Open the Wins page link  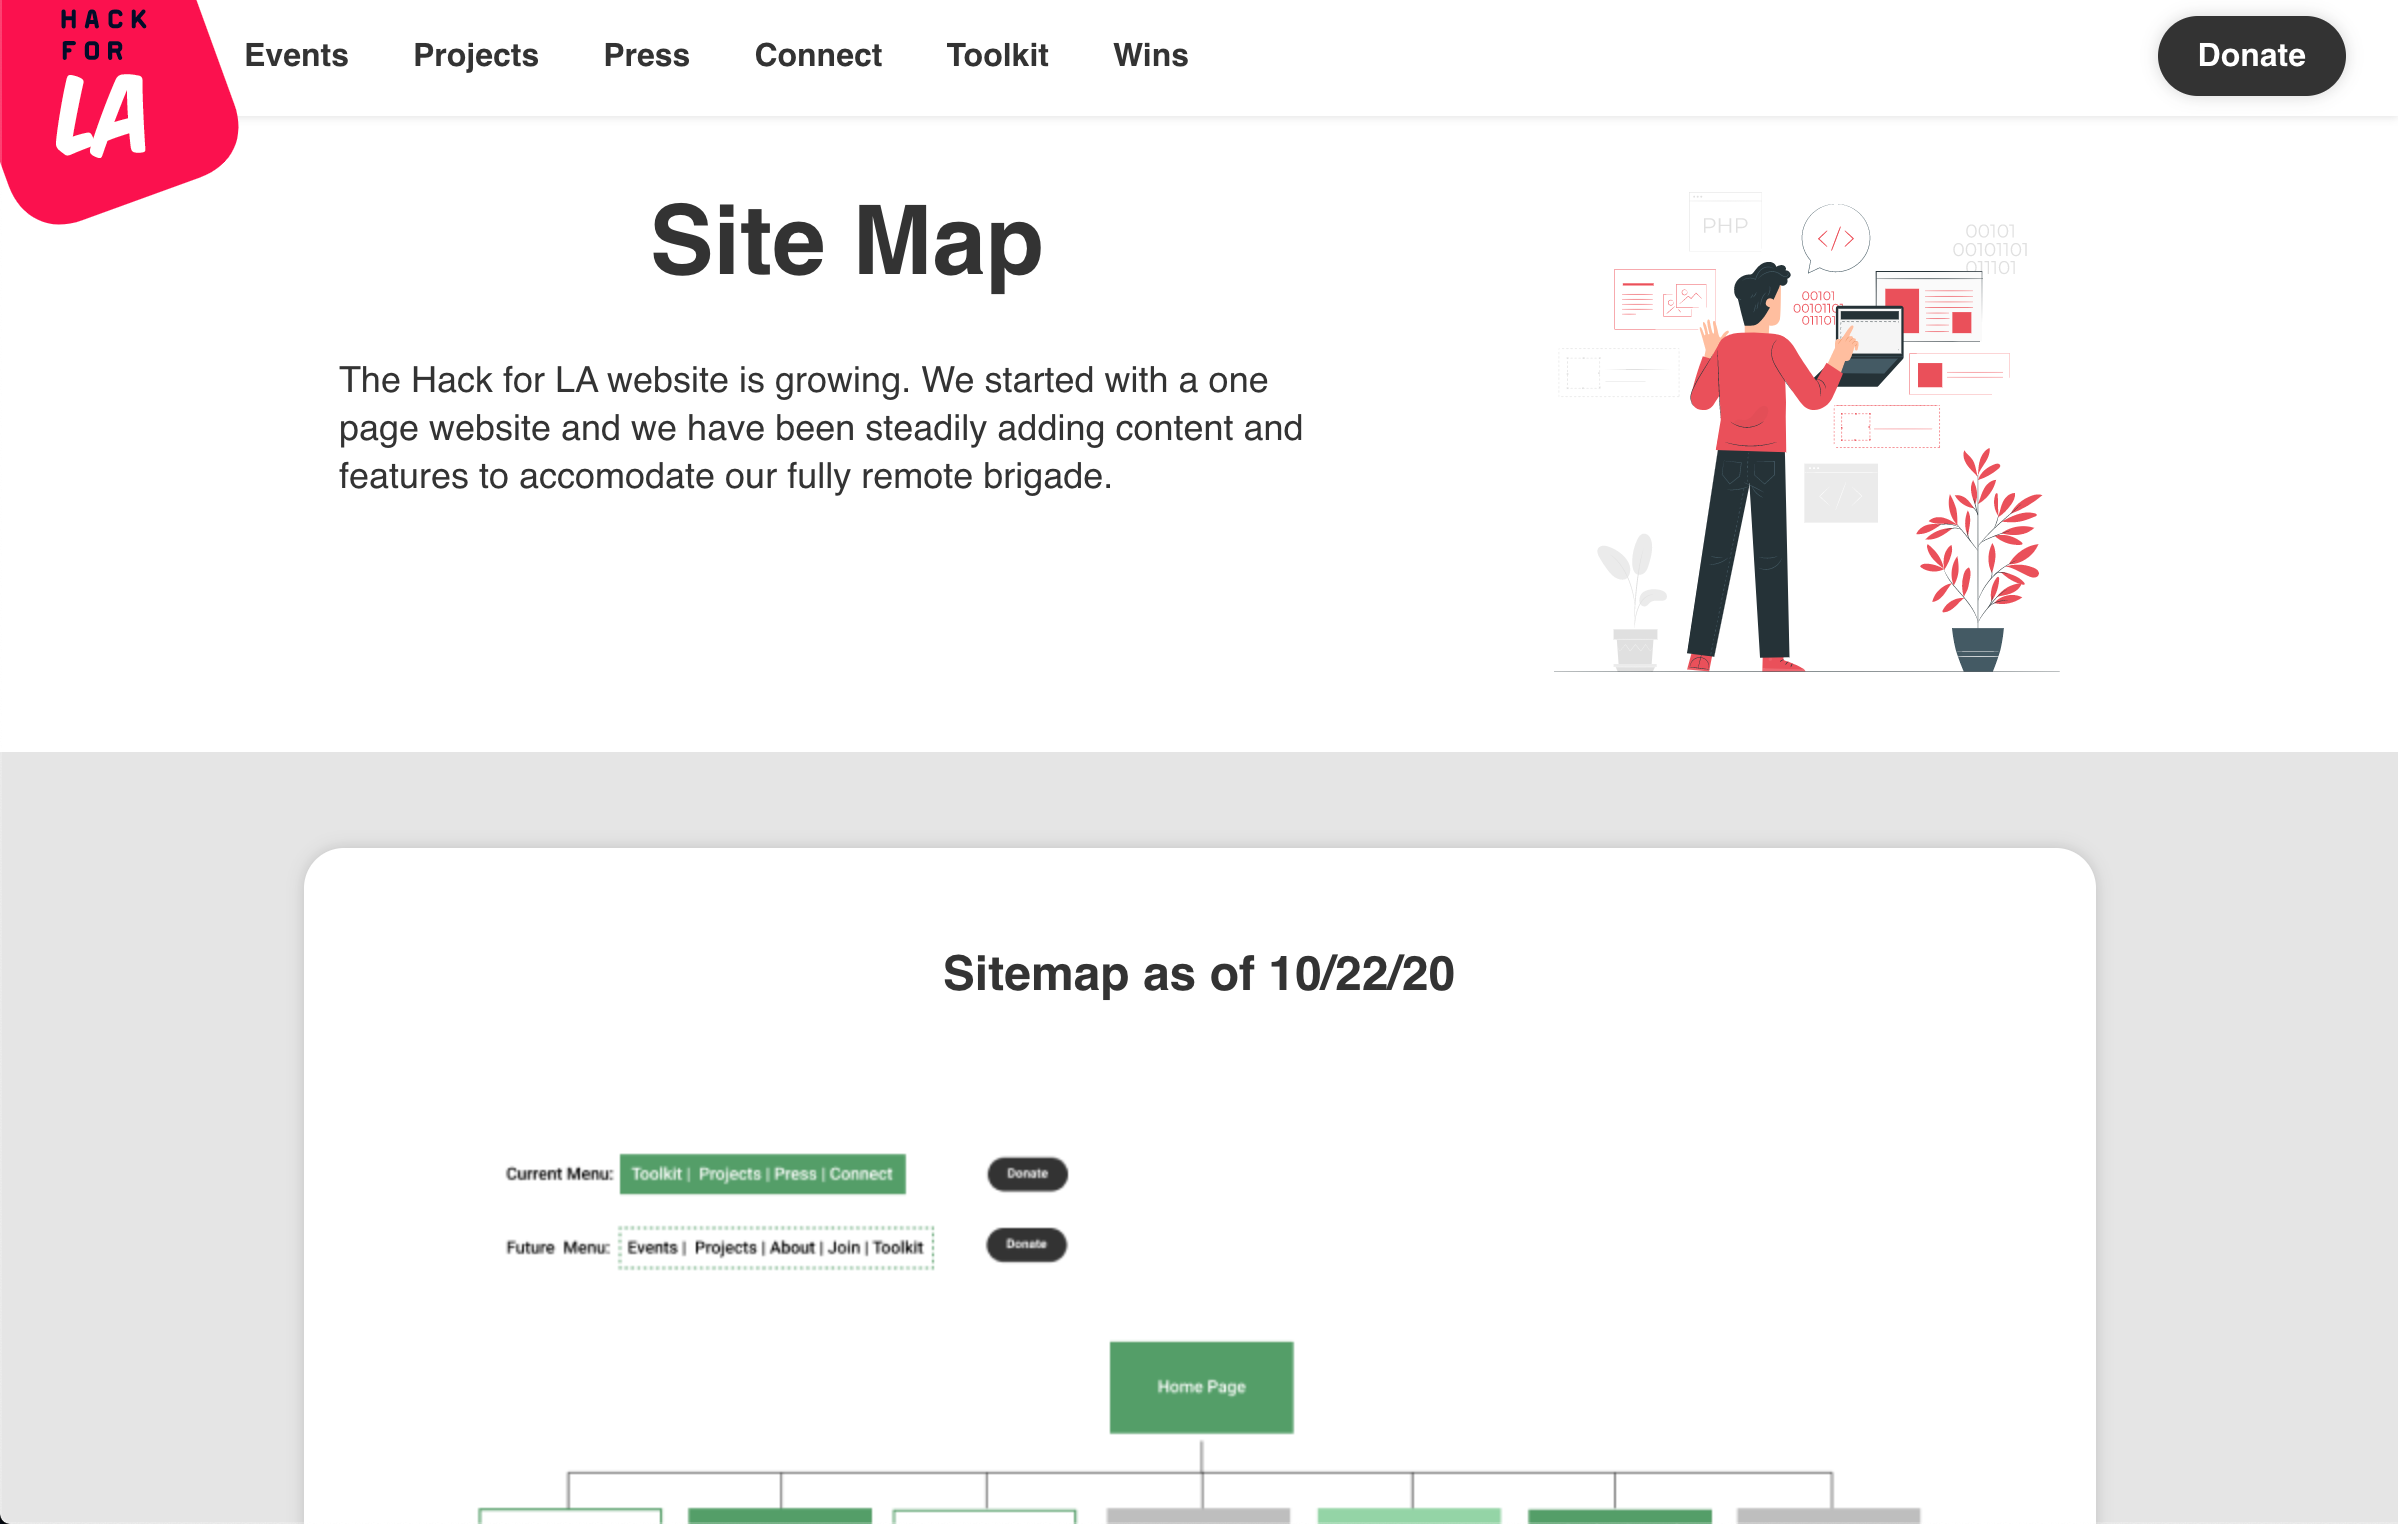click(x=1150, y=55)
